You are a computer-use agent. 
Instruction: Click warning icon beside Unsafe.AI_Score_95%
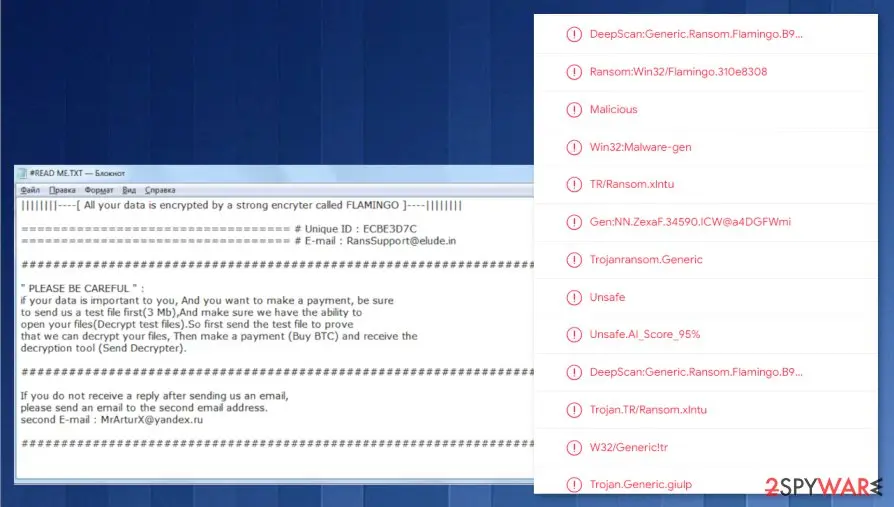point(574,335)
